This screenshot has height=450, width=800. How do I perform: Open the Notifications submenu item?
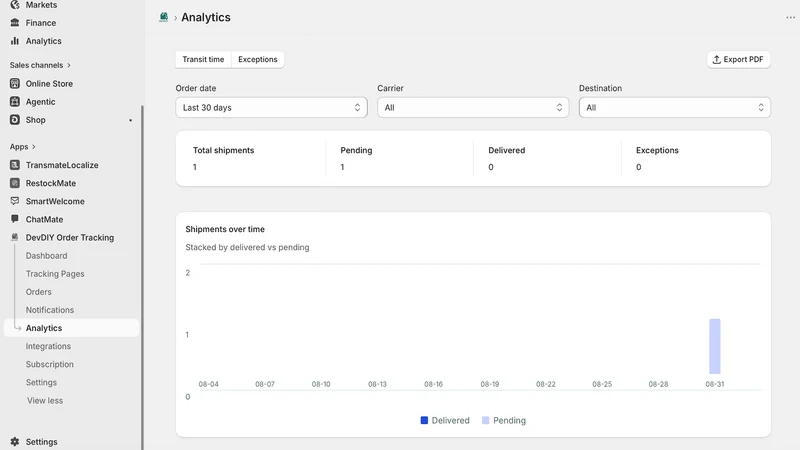[x=50, y=310]
